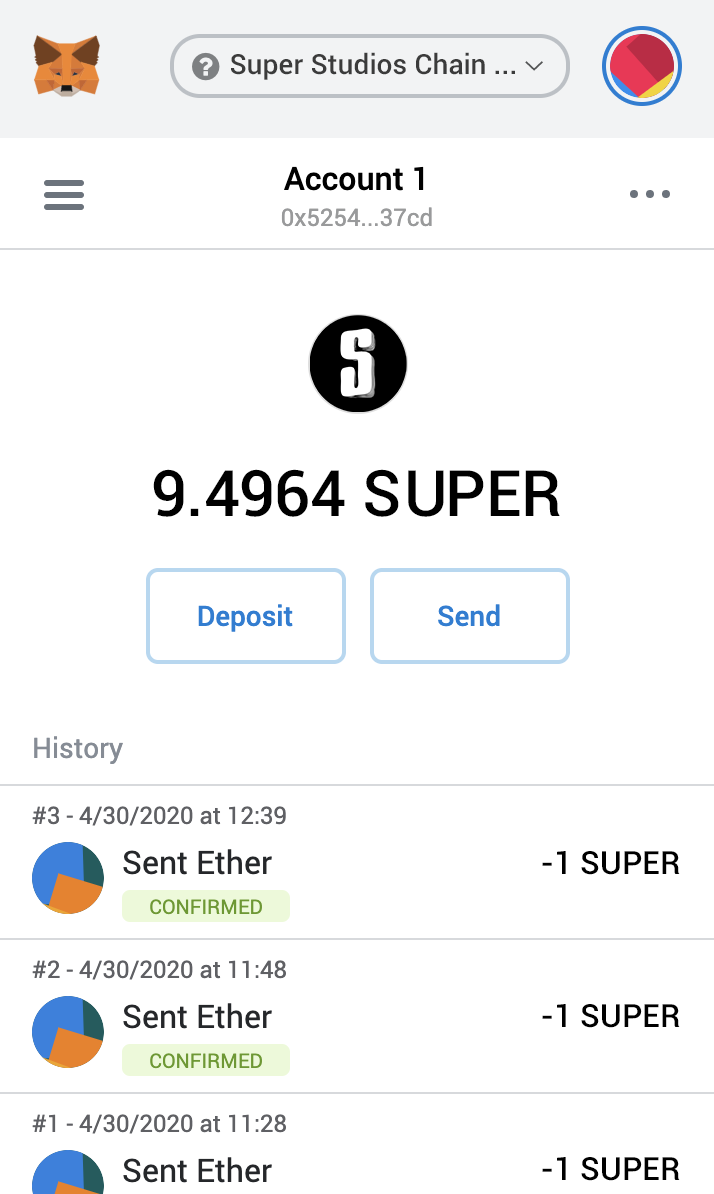Click the MetaMask fox logo

[x=67, y=66]
